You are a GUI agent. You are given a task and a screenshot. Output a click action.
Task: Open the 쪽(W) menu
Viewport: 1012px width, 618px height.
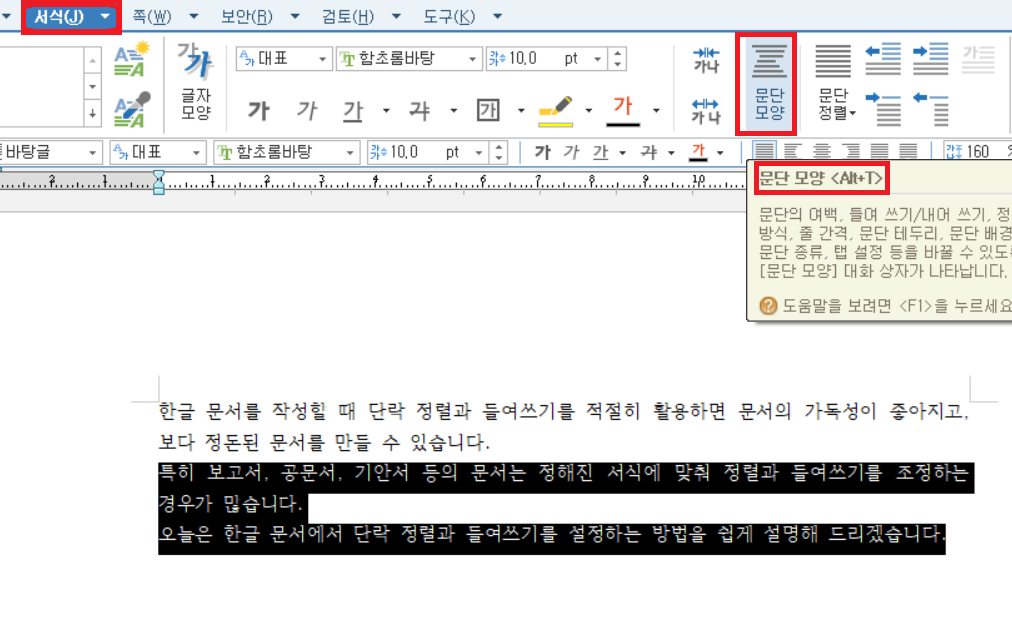click(152, 17)
